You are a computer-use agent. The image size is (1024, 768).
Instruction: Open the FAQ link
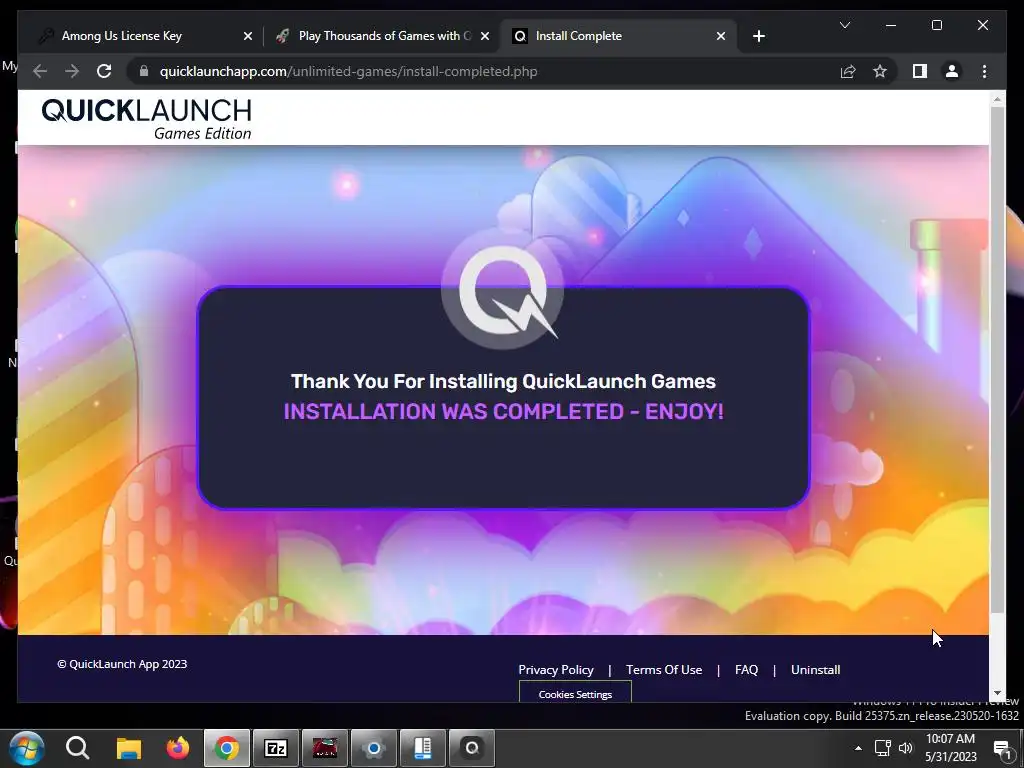coord(746,669)
